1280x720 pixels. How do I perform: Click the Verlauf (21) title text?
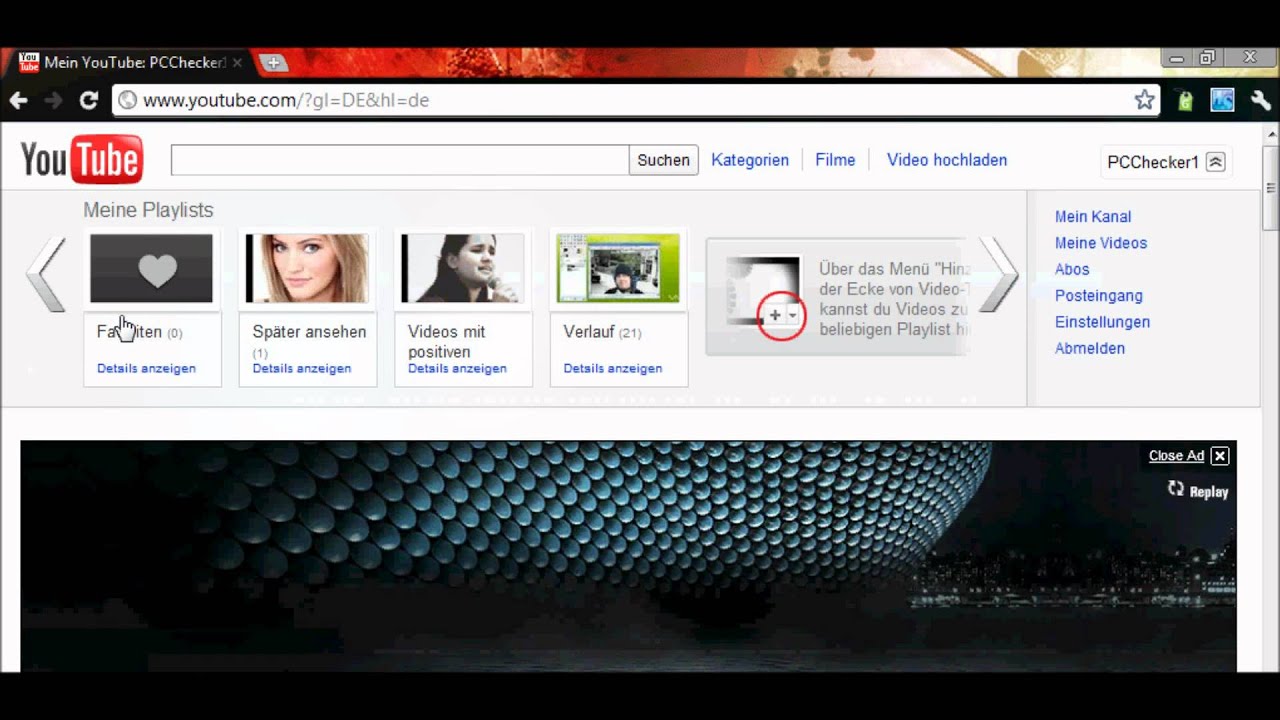pyautogui.click(x=602, y=332)
